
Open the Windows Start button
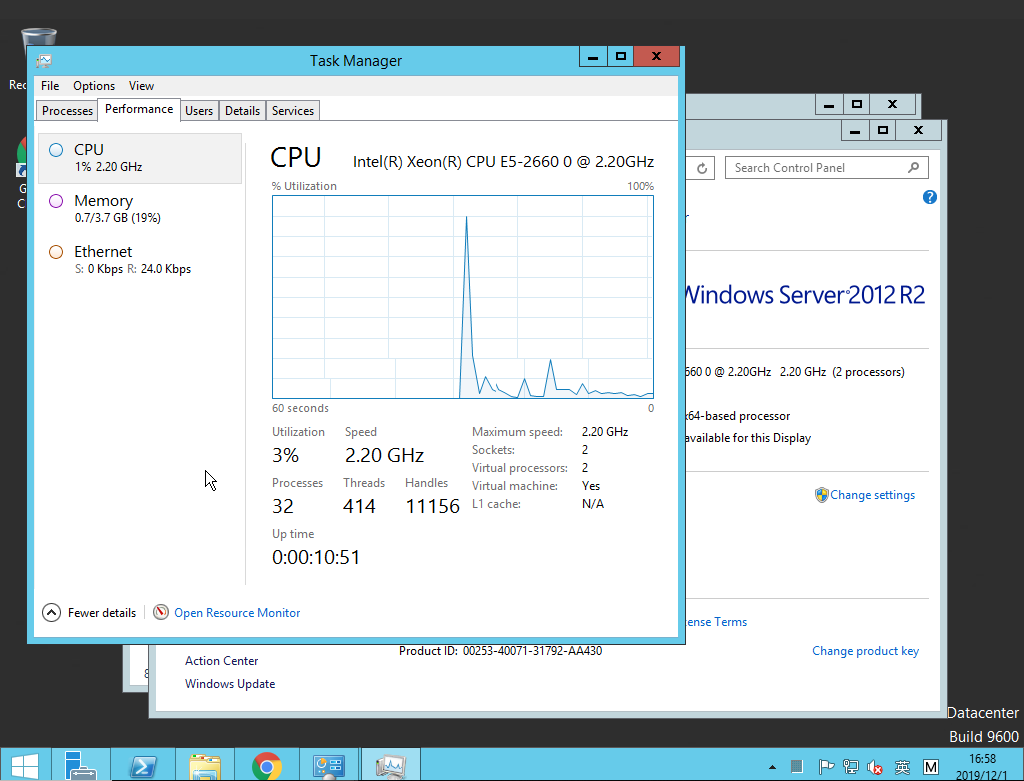(x=25, y=765)
